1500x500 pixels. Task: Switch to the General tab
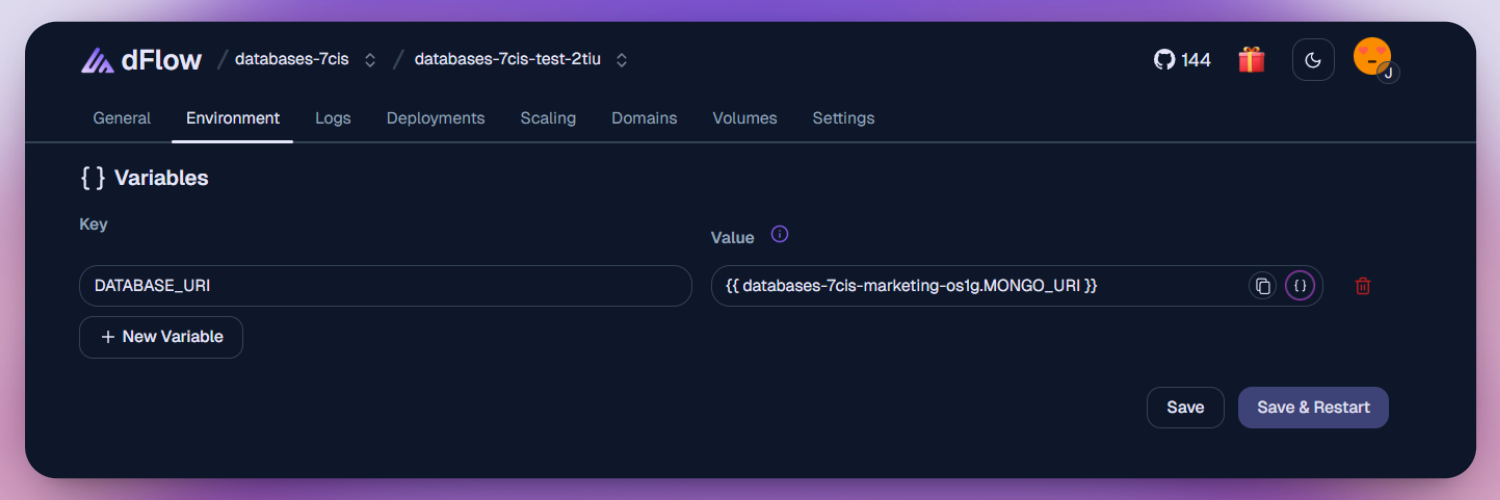point(122,118)
